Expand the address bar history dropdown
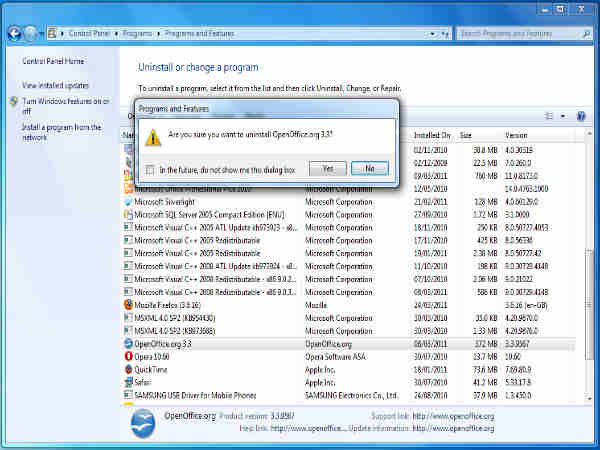 pyautogui.click(x=434, y=33)
